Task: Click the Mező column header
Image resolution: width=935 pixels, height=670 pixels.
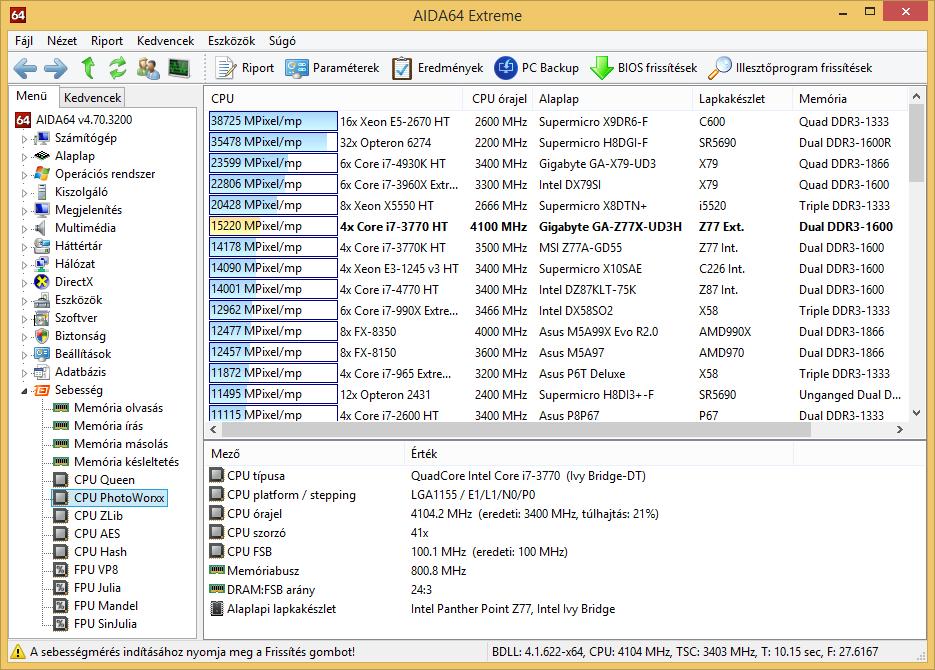Action: pyautogui.click(x=305, y=454)
